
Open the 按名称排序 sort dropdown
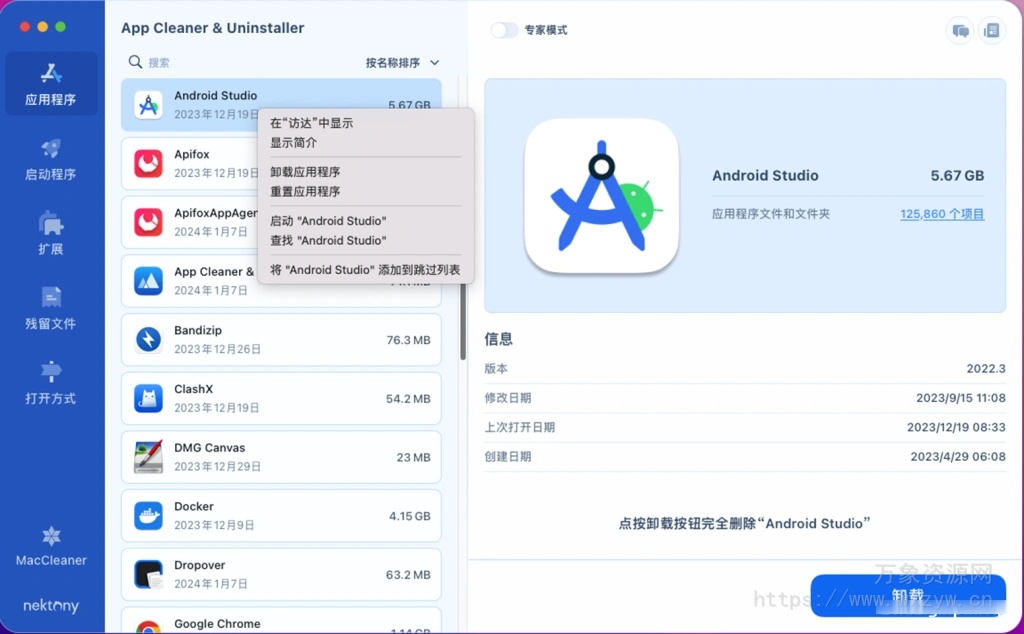coord(402,63)
